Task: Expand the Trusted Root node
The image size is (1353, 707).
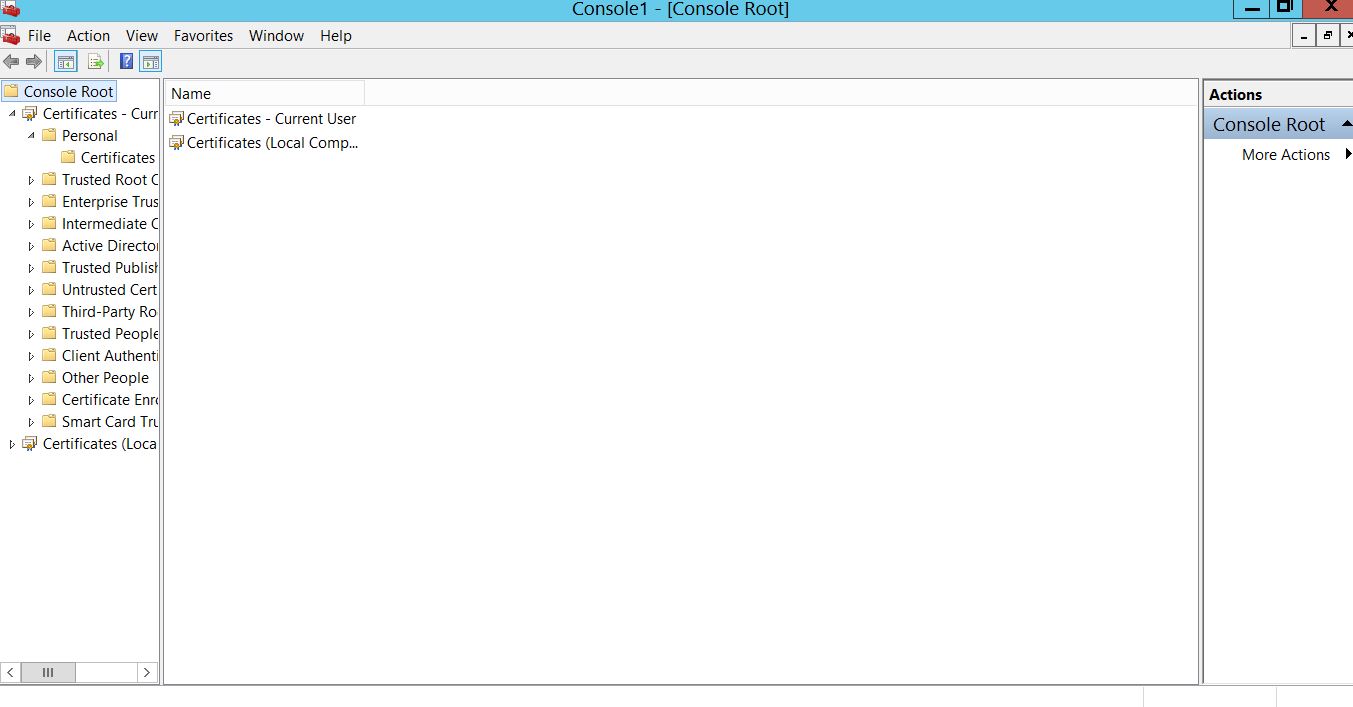Action: point(31,180)
